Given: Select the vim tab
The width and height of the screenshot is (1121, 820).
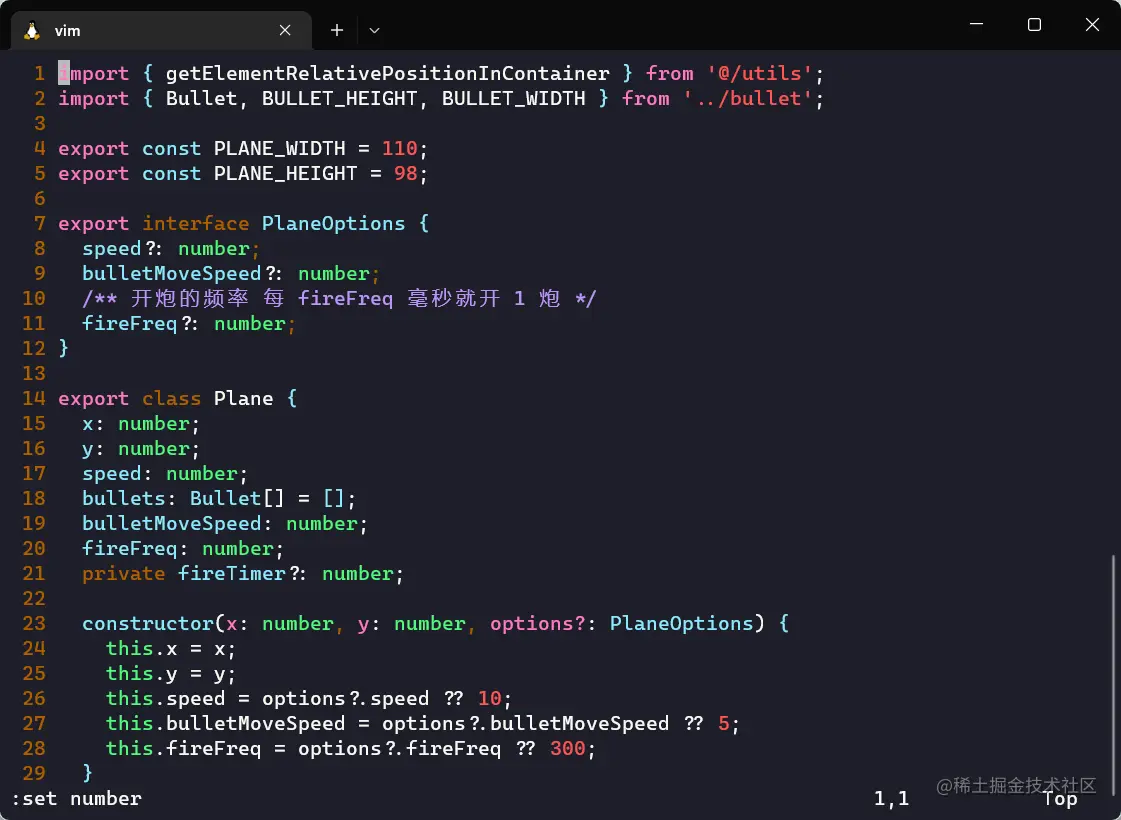Looking at the screenshot, I should point(161,30).
